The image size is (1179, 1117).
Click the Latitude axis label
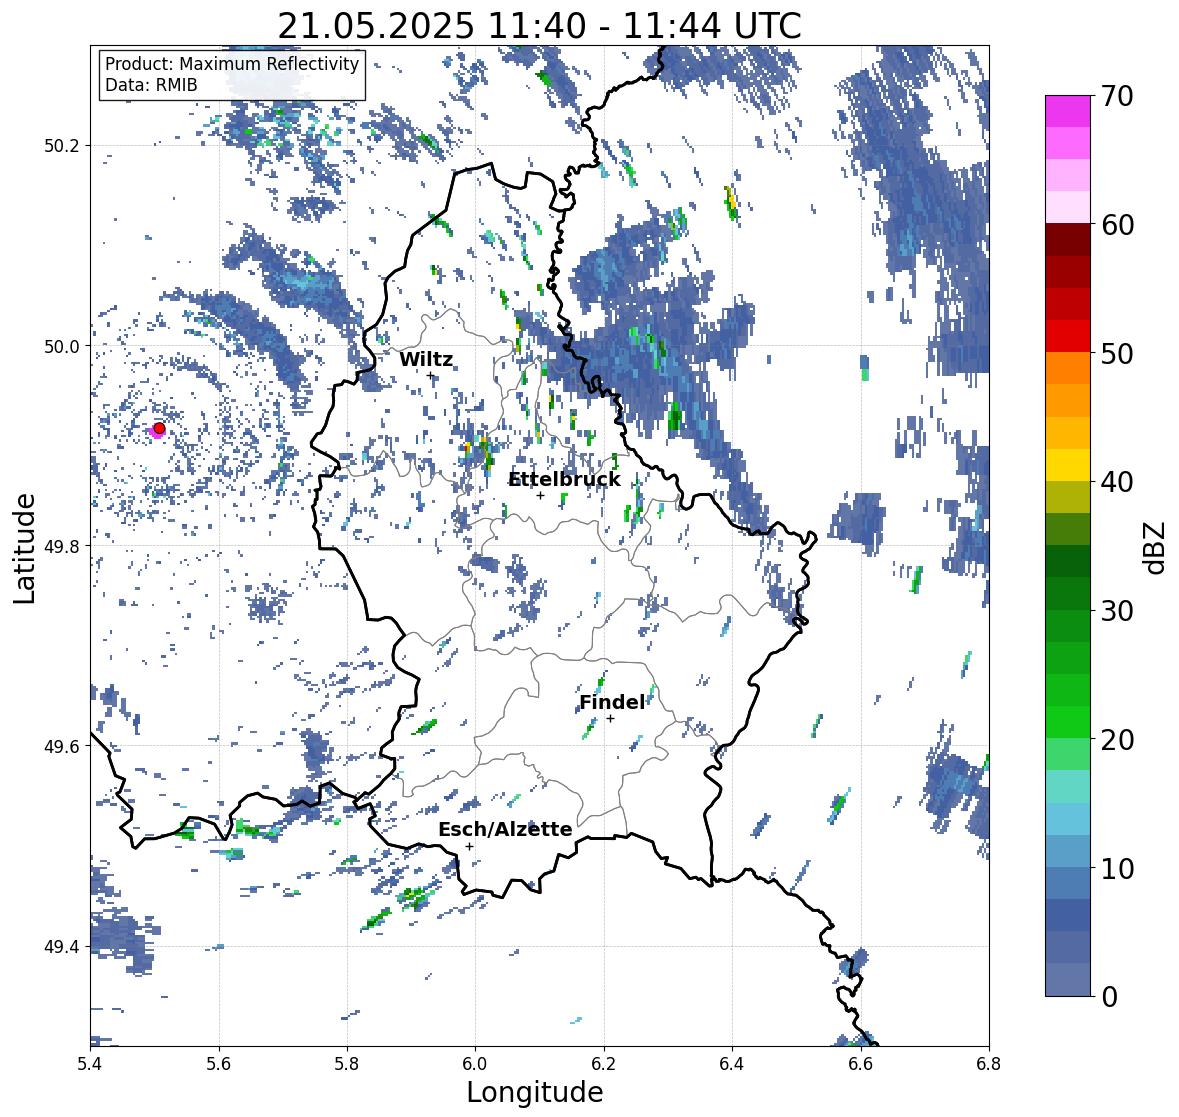point(24,548)
